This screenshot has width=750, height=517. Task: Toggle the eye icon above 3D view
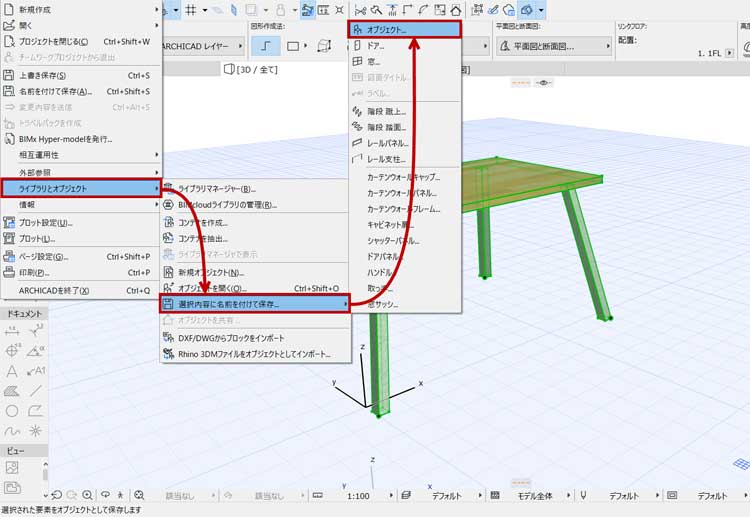543,83
